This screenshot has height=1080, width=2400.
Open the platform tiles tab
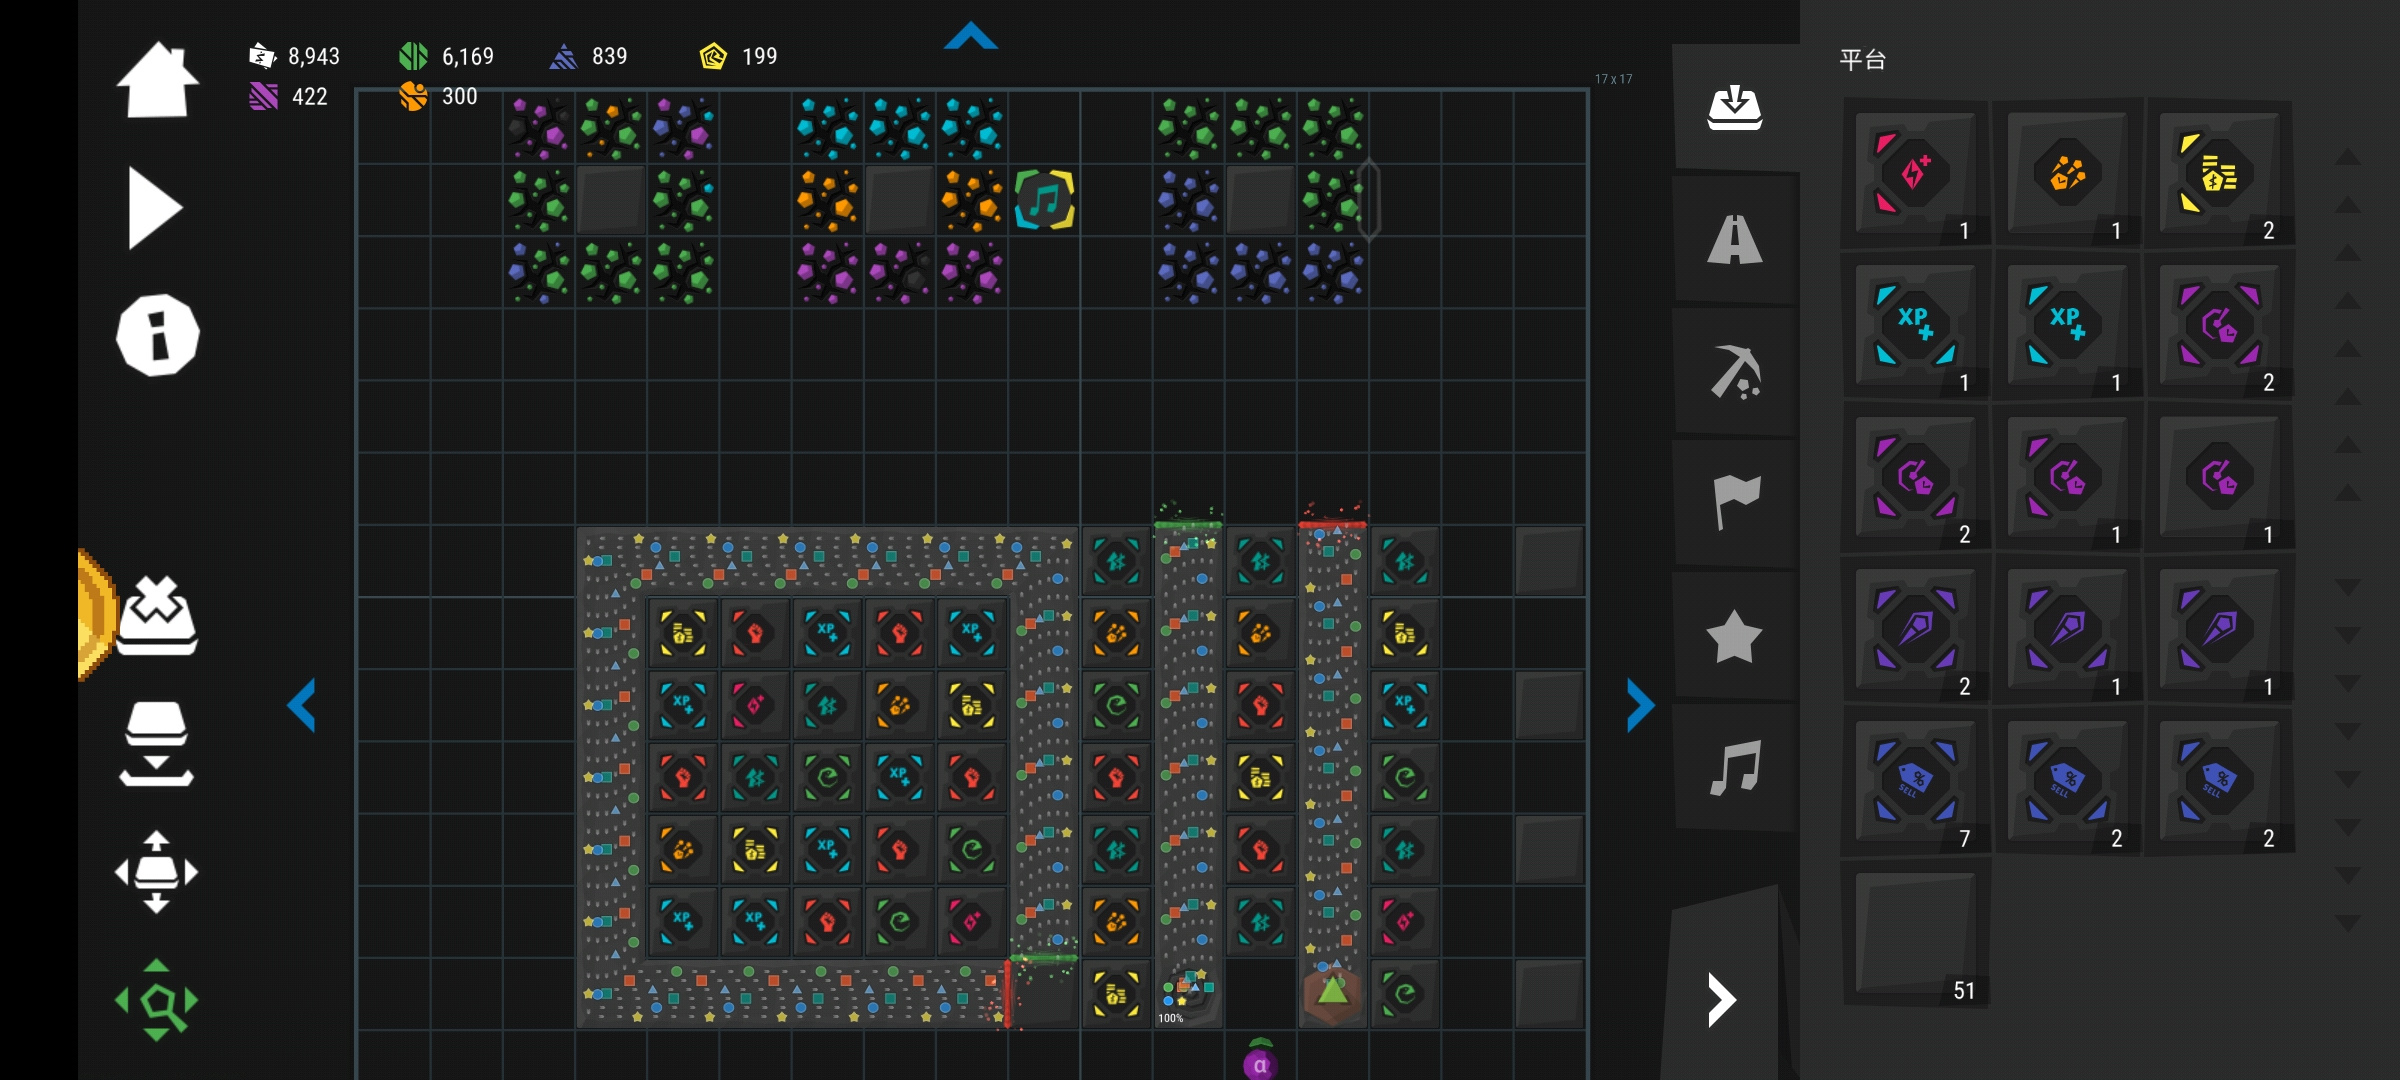point(1735,107)
